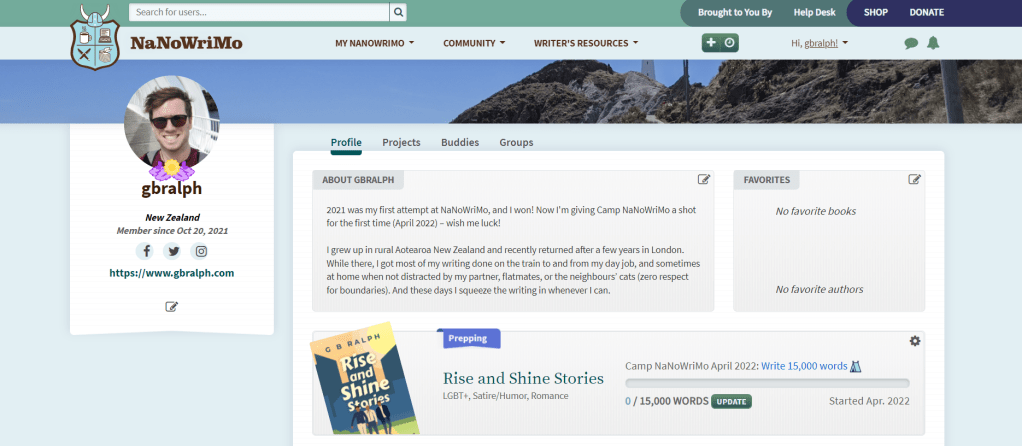The height and width of the screenshot is (446, 1022).
Task: Edit the About gbralph section
Action: (704, 179)
